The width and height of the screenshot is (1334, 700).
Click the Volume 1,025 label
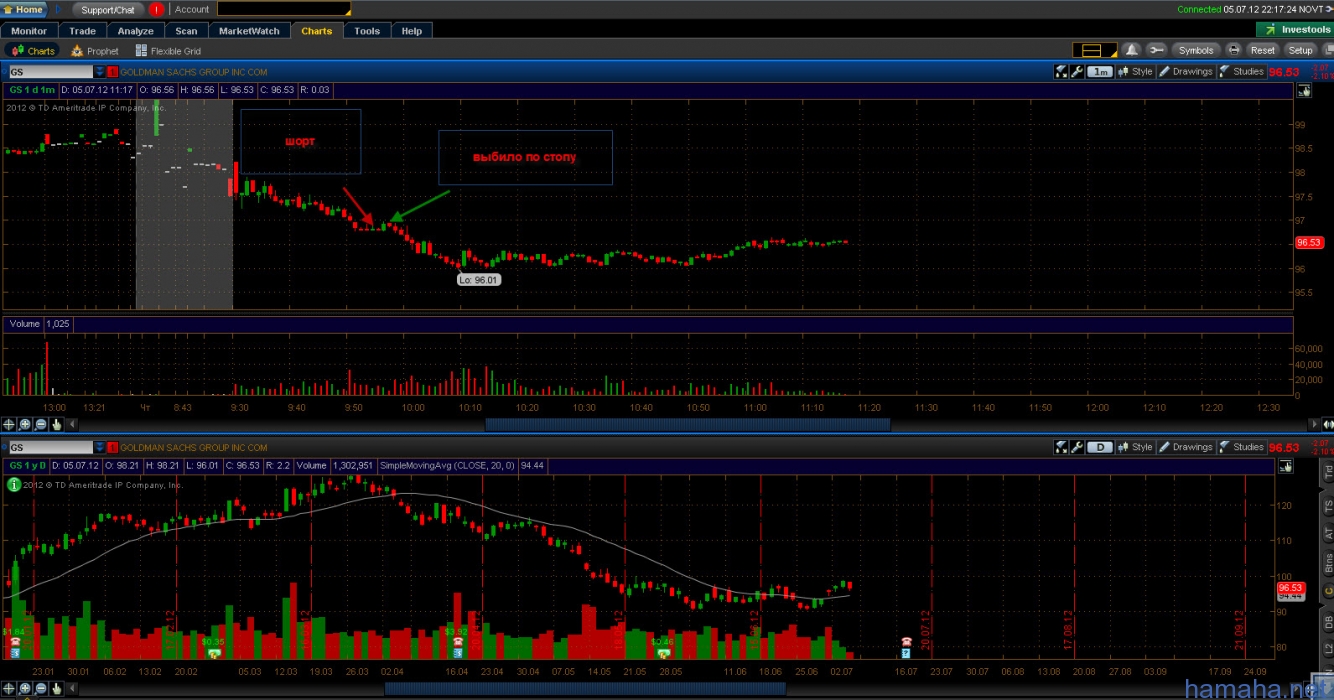coord(40,324)
